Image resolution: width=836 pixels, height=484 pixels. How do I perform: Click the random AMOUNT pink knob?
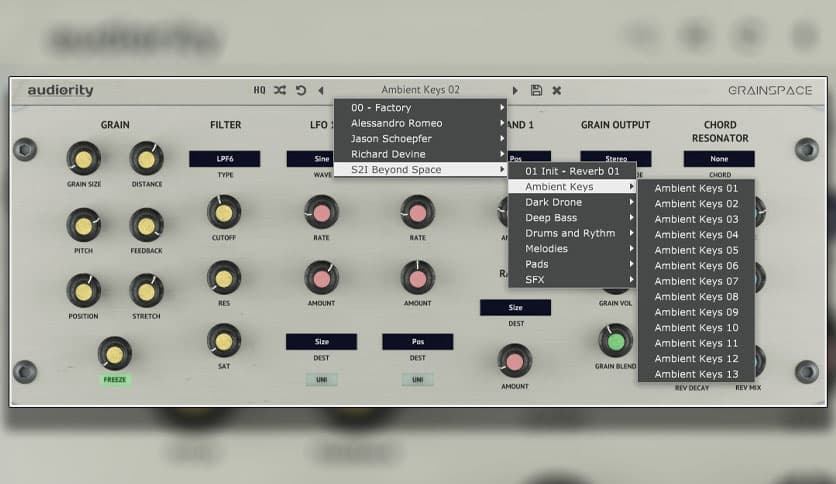pos(515,361)
